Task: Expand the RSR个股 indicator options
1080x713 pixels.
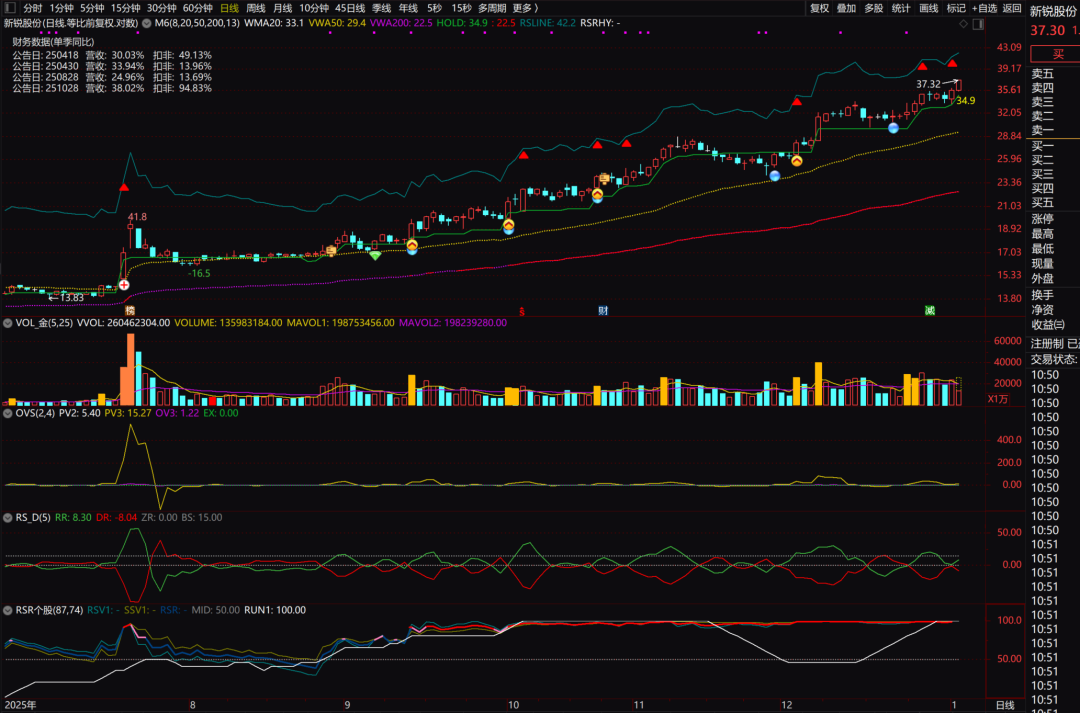Action: pyautogui.click(x=8, y=610)
